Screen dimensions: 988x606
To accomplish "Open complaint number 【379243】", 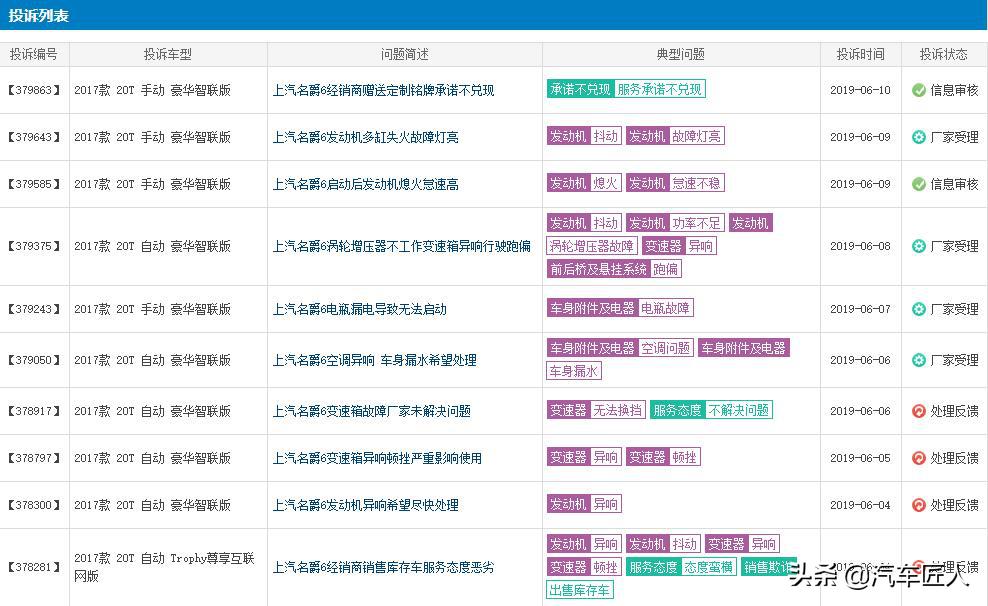I will click(x=35, y=309).
